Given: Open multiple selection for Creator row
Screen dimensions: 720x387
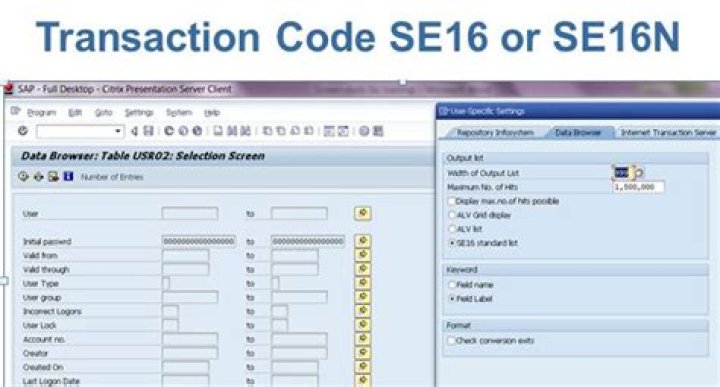Looking at the screenshot, I should tap(363, 353).
